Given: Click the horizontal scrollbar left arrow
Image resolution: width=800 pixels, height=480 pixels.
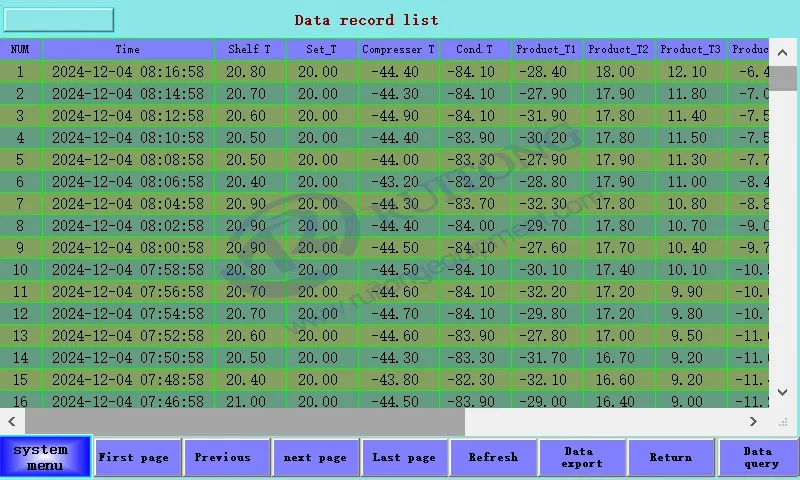Looking at the screenshot, I should pos(12,422).
